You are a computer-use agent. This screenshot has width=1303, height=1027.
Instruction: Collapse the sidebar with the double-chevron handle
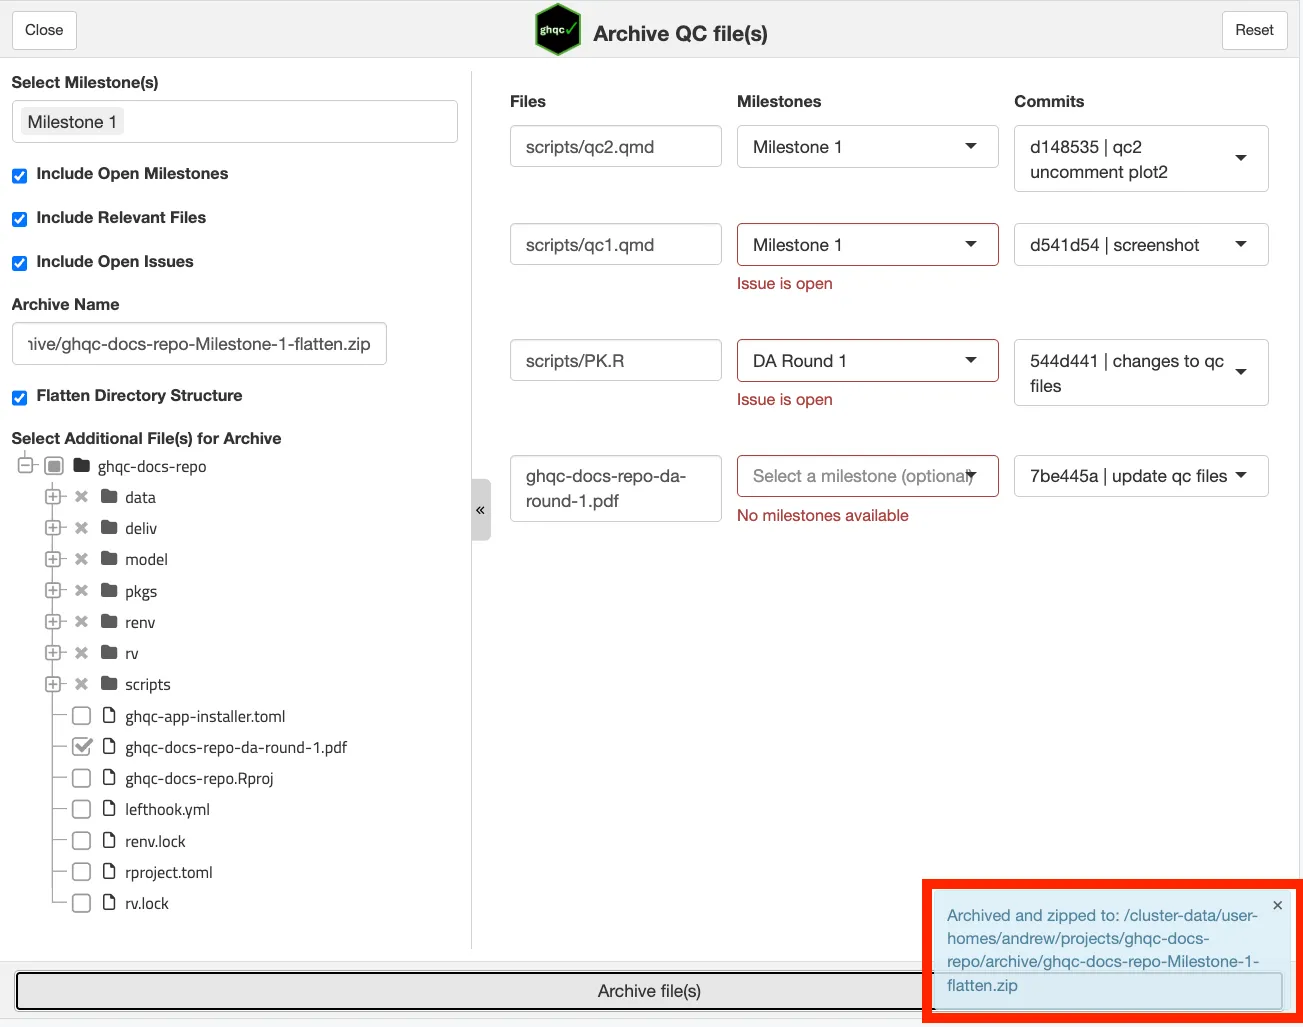coord(481,510)
